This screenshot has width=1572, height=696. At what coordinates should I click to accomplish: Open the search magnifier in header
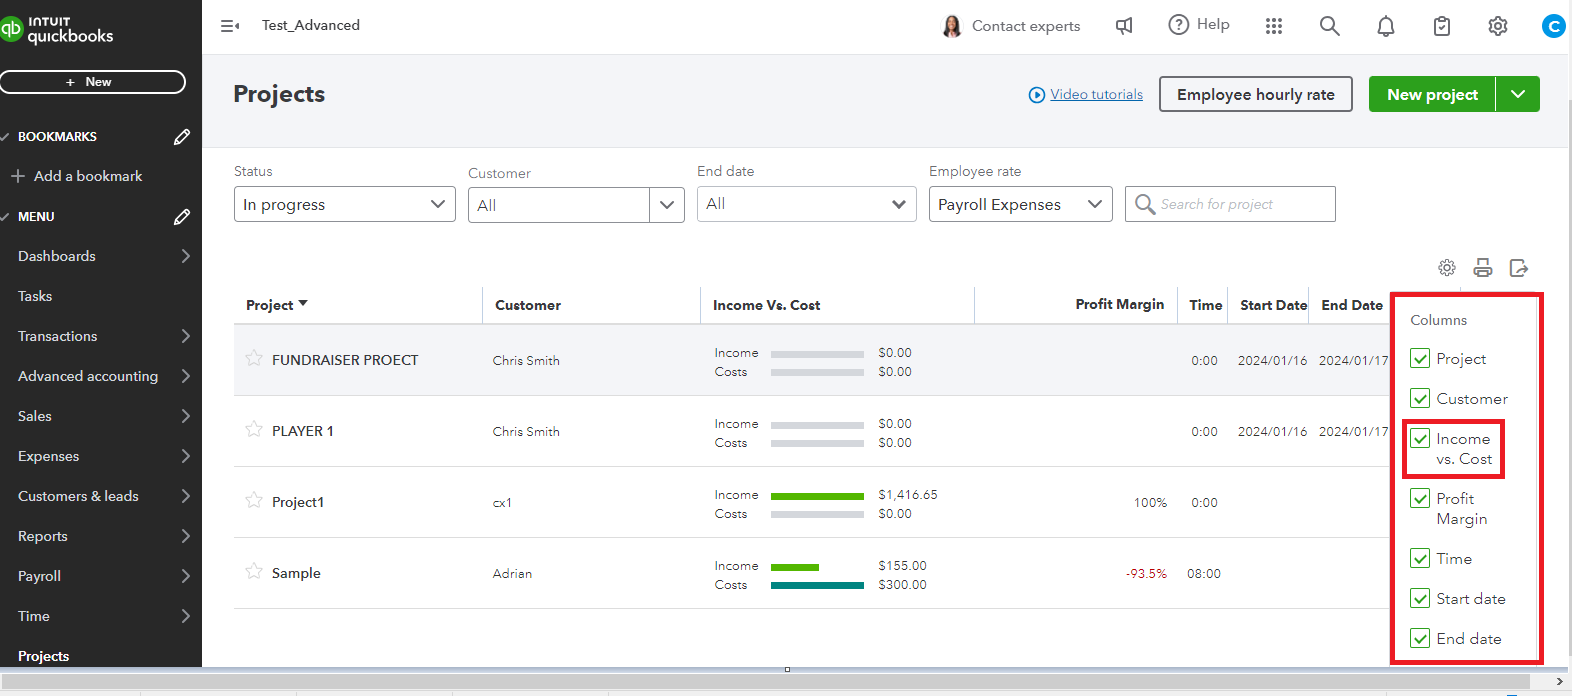click(1329, 26)
